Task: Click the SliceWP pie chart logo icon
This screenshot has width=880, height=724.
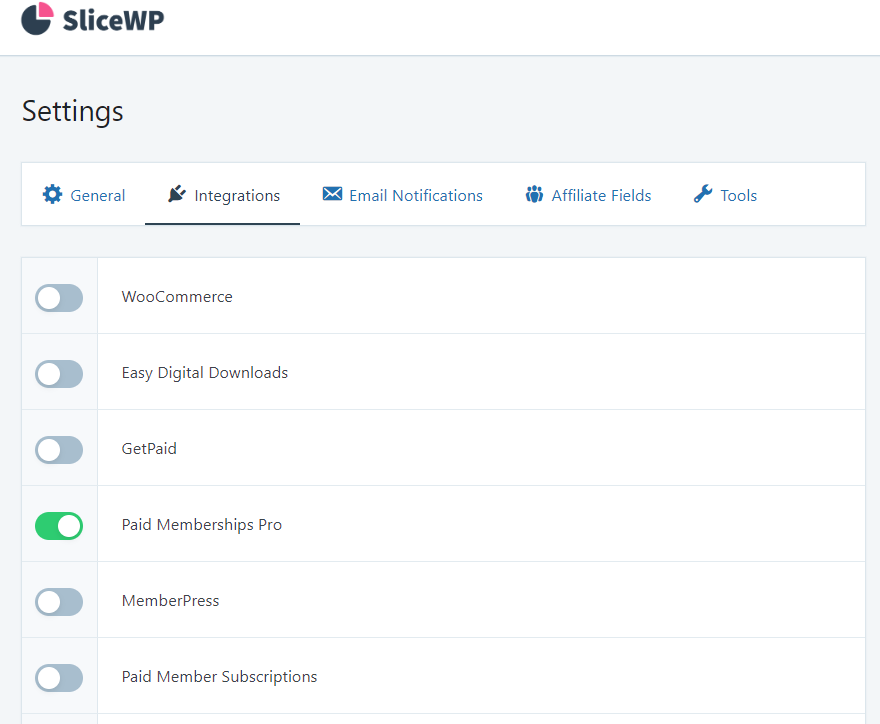Action: (x=36, y=19)
